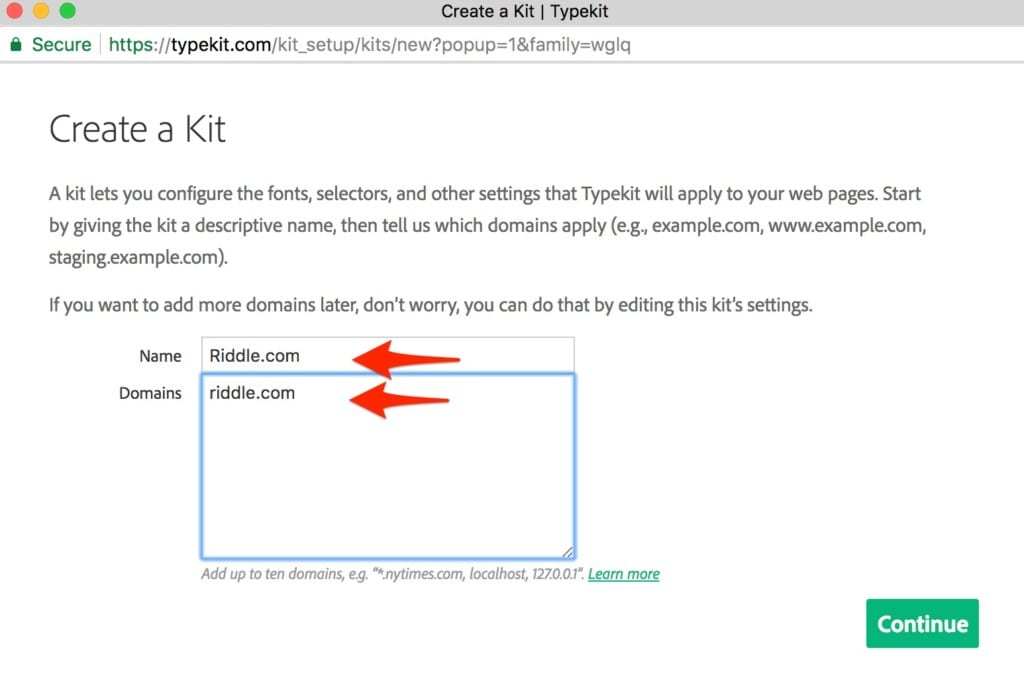
Task: Click the green maximize window button
Action: (x=67, y=10)
